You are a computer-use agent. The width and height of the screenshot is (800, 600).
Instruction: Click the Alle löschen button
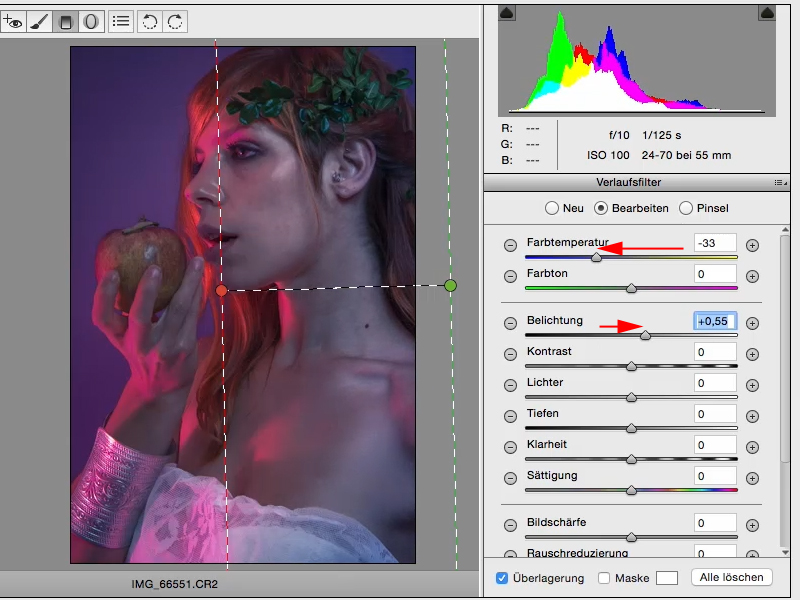click(x=733, y=577)
